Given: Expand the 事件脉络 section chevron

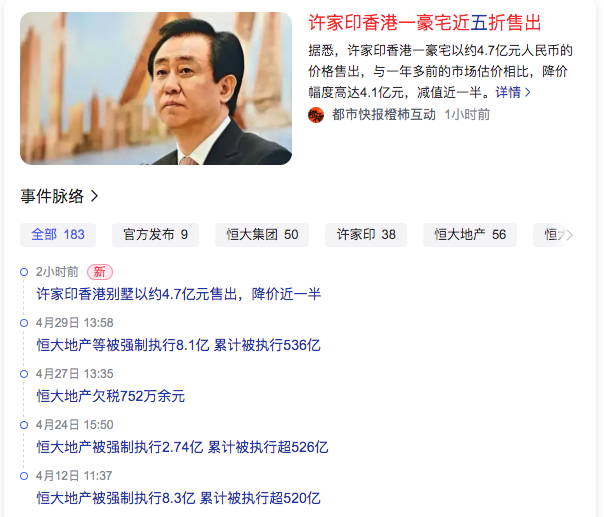Looking at the screenshot, I should [94, 196].
